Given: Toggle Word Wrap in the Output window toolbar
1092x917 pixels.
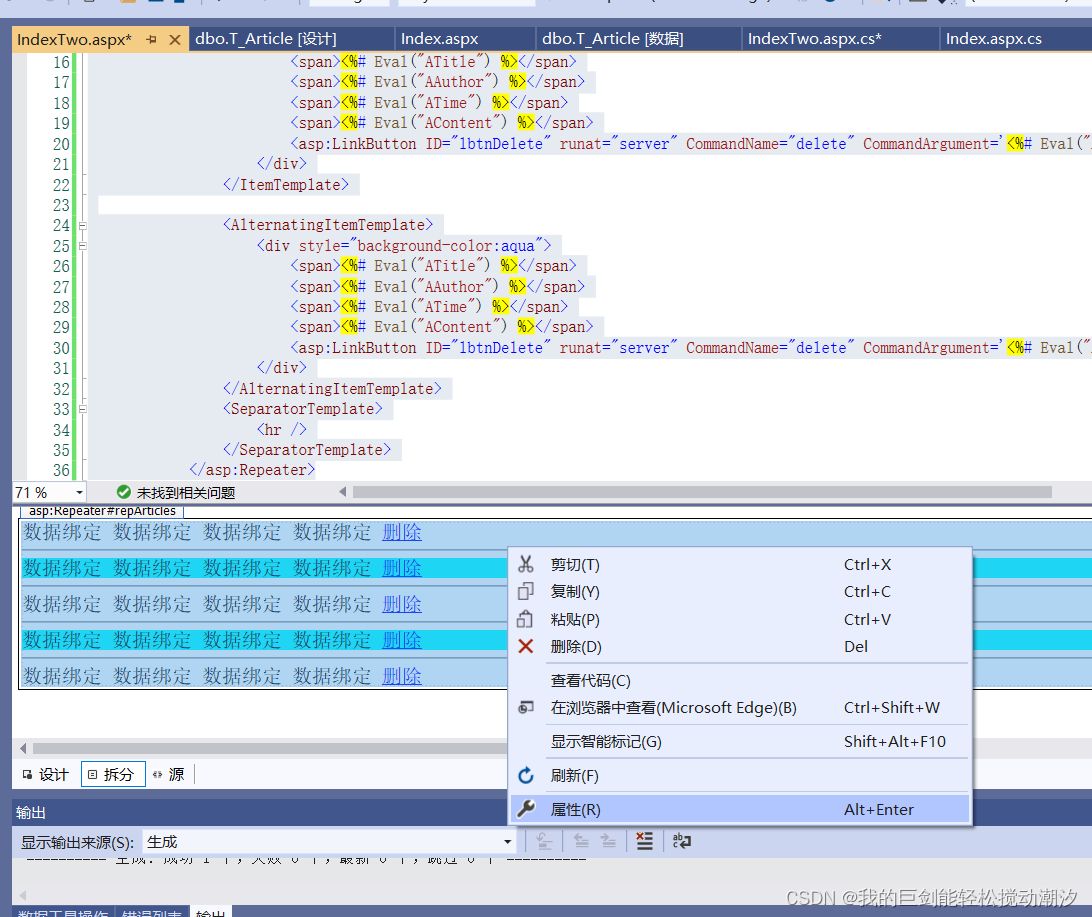Looking at the screenshot, I should pos(684,841).
